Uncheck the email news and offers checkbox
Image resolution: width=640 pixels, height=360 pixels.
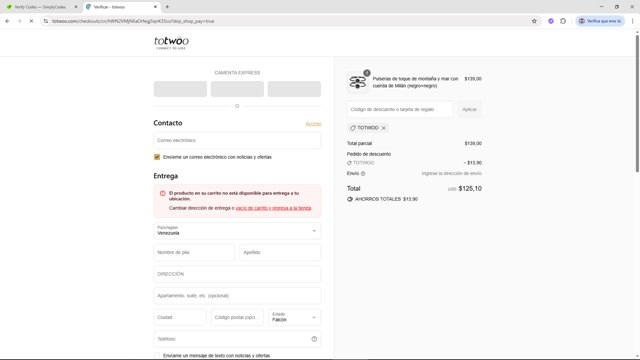pyautogui.click(x=157, y=157)
